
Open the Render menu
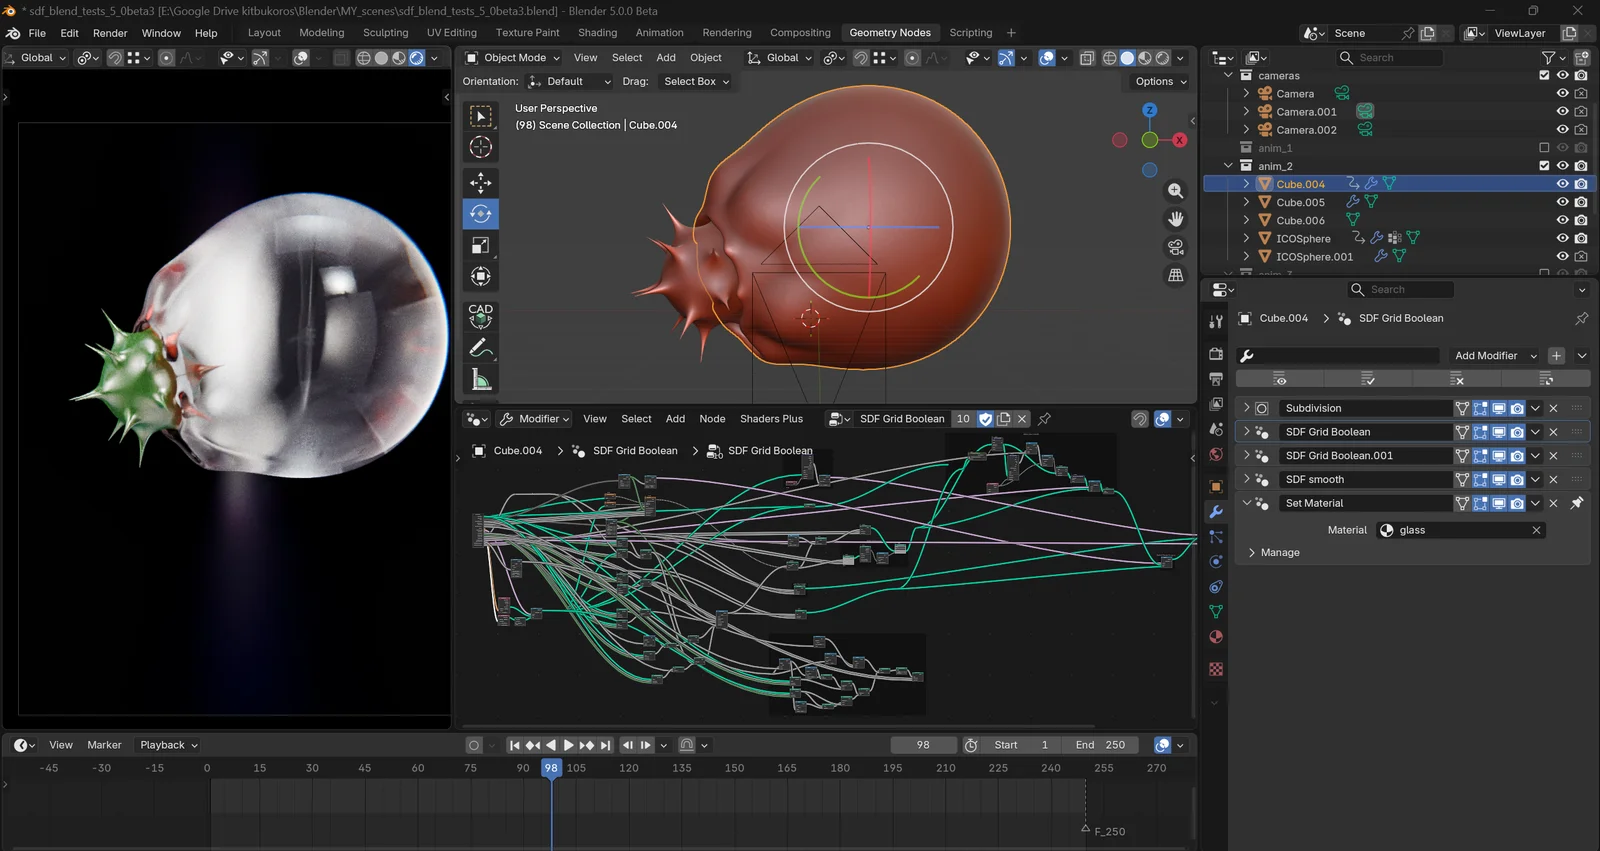pyautogui.click(x=110, y=33)
